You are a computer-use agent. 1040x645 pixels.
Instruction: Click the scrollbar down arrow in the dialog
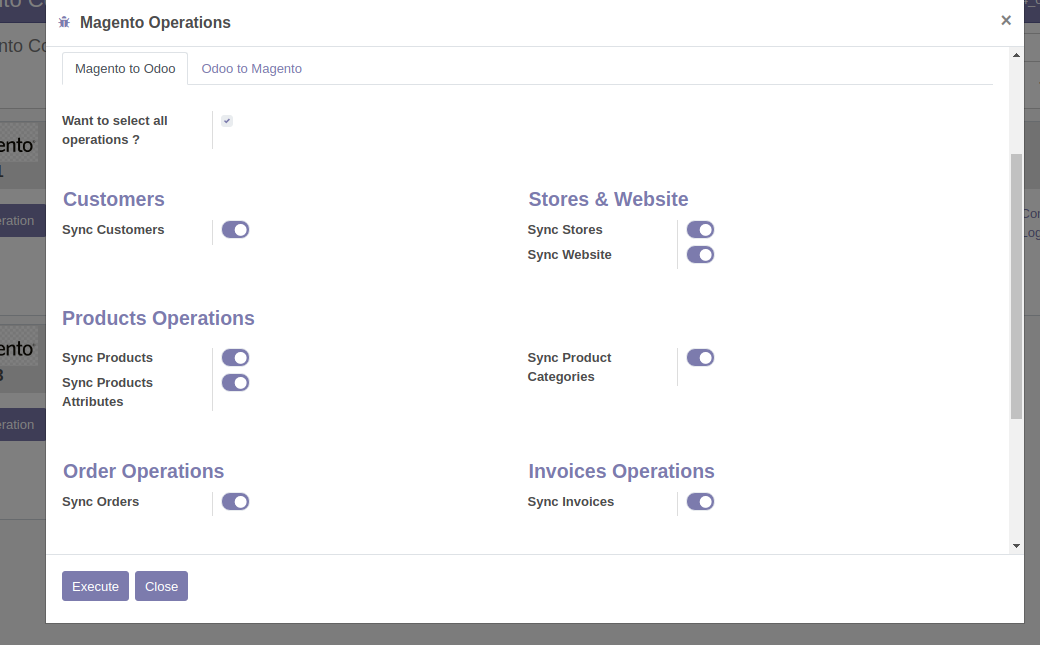(x=1016, y=546)
